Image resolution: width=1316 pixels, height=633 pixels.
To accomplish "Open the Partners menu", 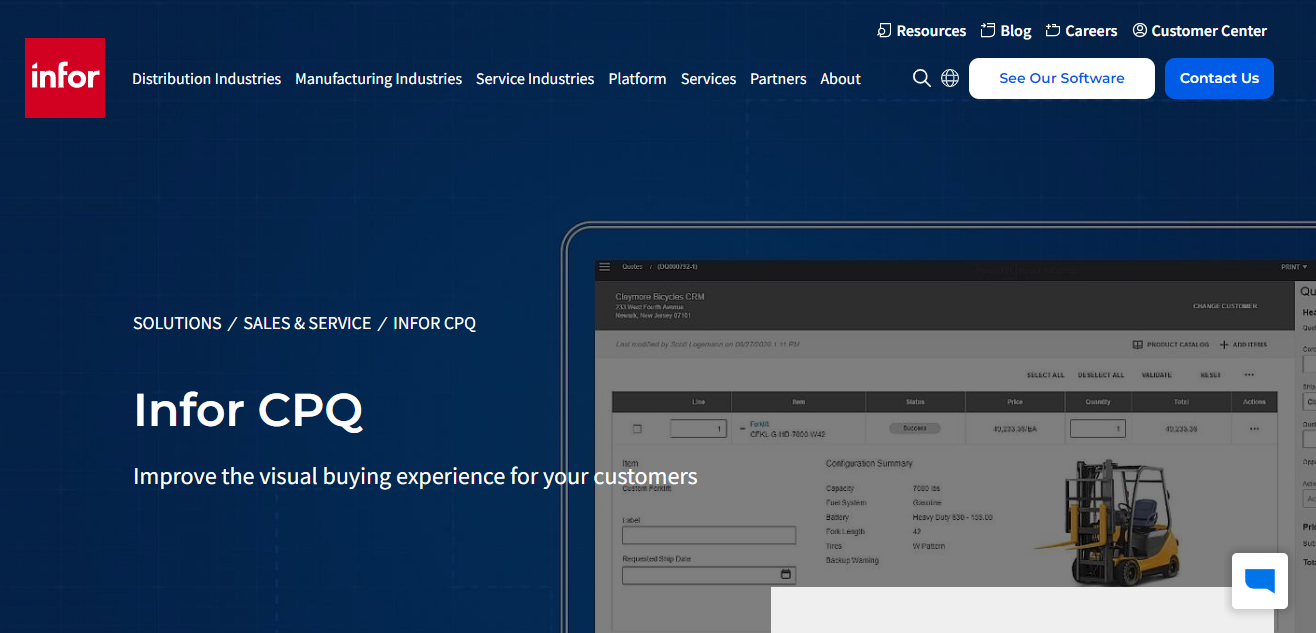I will coord(778,79).
